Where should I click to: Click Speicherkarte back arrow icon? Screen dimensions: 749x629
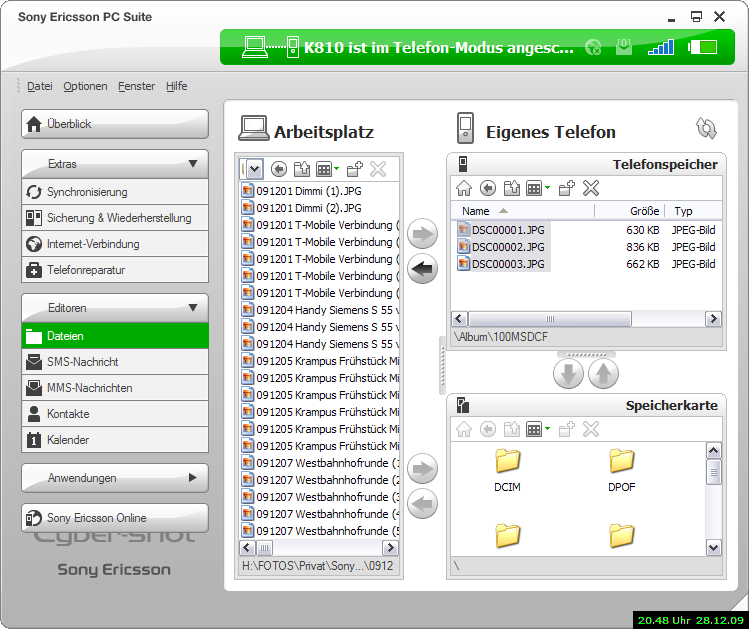(x=488, y=429)
